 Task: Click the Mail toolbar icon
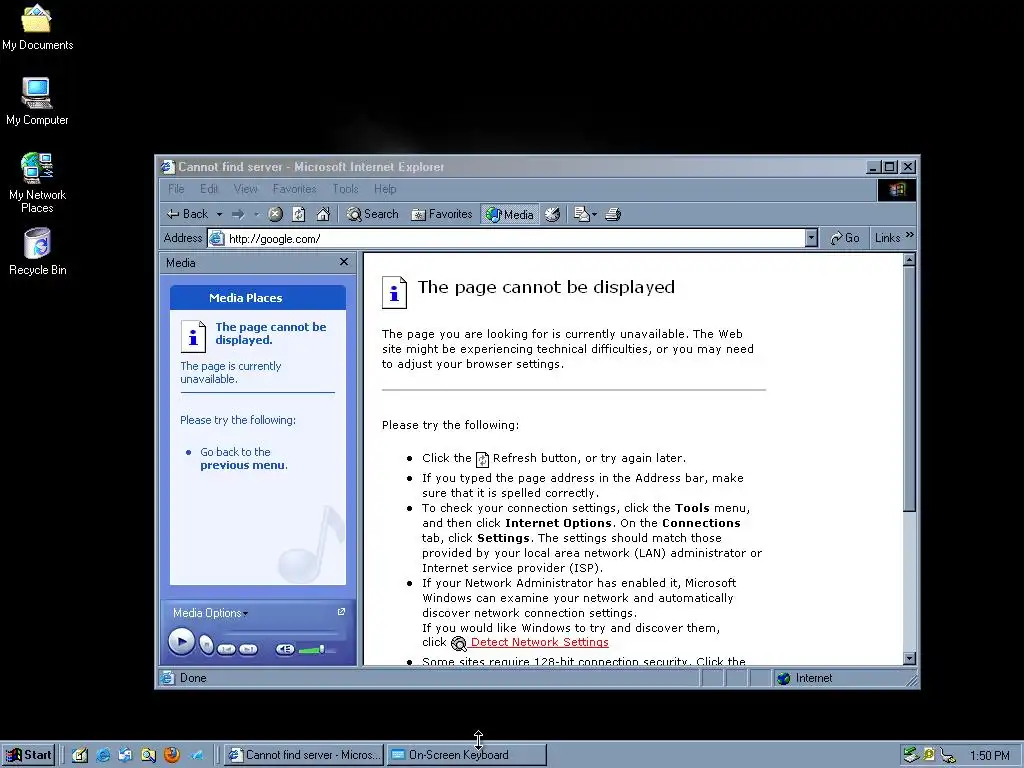pos(581,214)
